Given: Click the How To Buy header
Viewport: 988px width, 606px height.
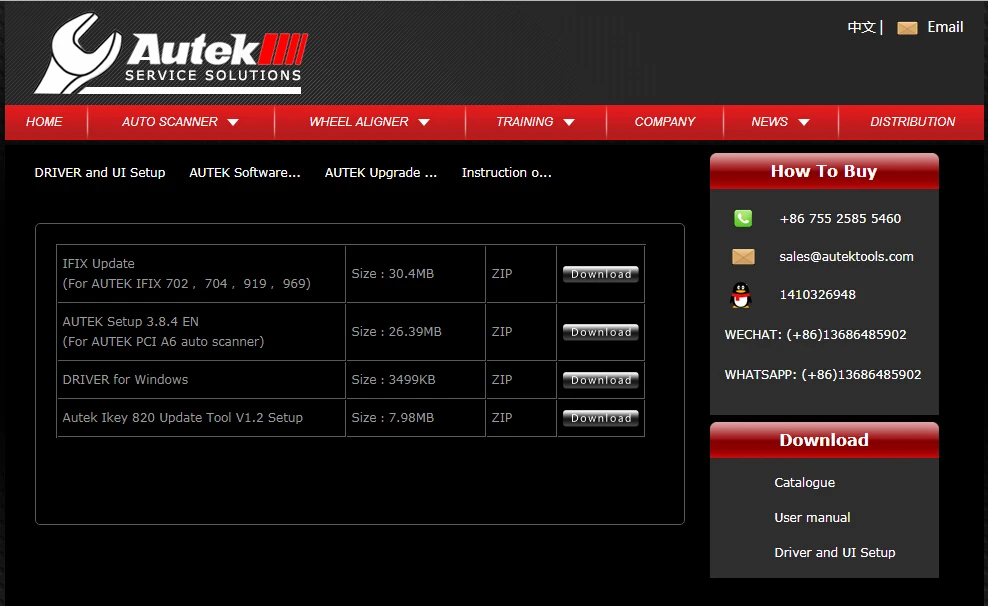Looking at the screenshot, I should coord(824,171).
